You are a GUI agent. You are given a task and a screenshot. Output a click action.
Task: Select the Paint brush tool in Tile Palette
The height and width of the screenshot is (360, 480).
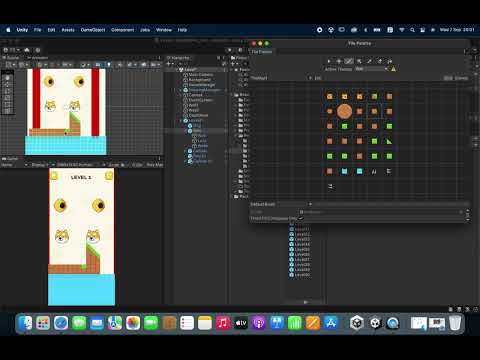(x=349, y=61)
